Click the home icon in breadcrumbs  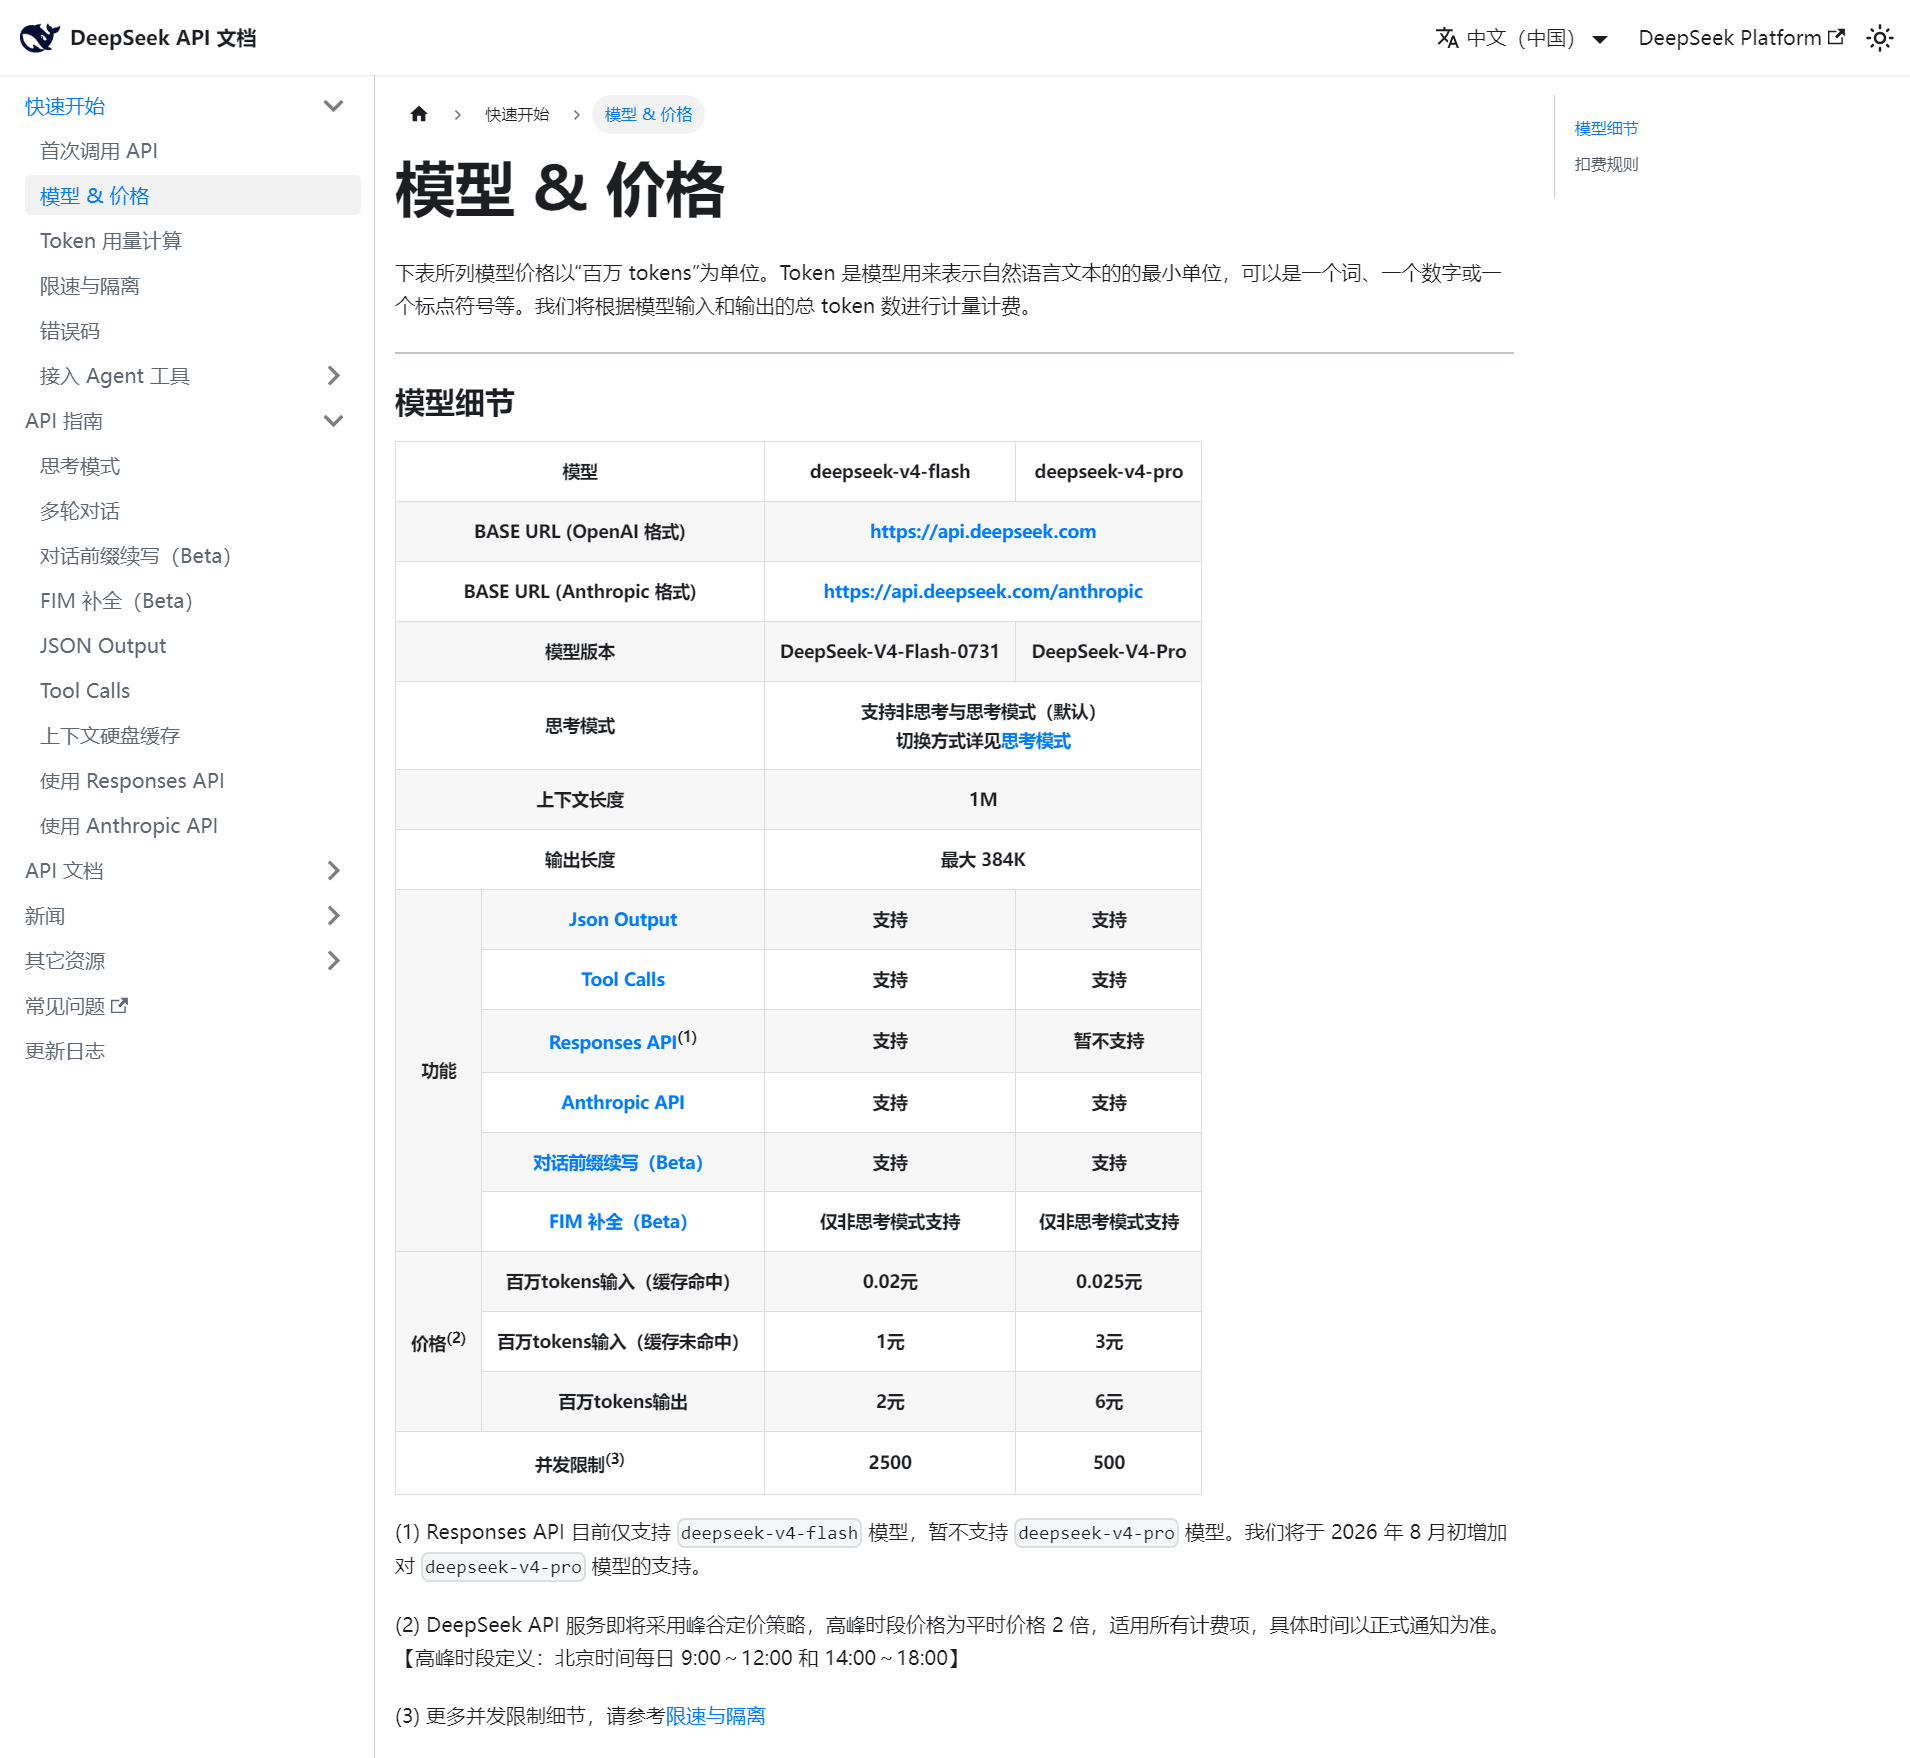(x=419, y=114)
